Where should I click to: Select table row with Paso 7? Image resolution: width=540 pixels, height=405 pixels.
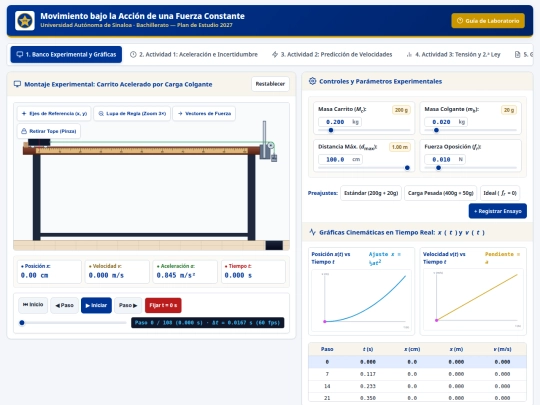[x=417, y=374]
